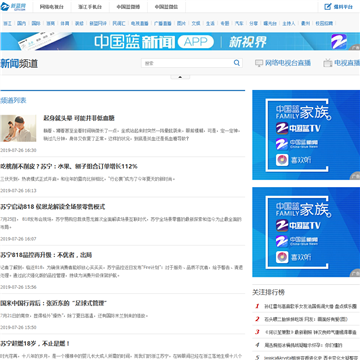Click the 关注排行榜 heading

click(268, 292)
